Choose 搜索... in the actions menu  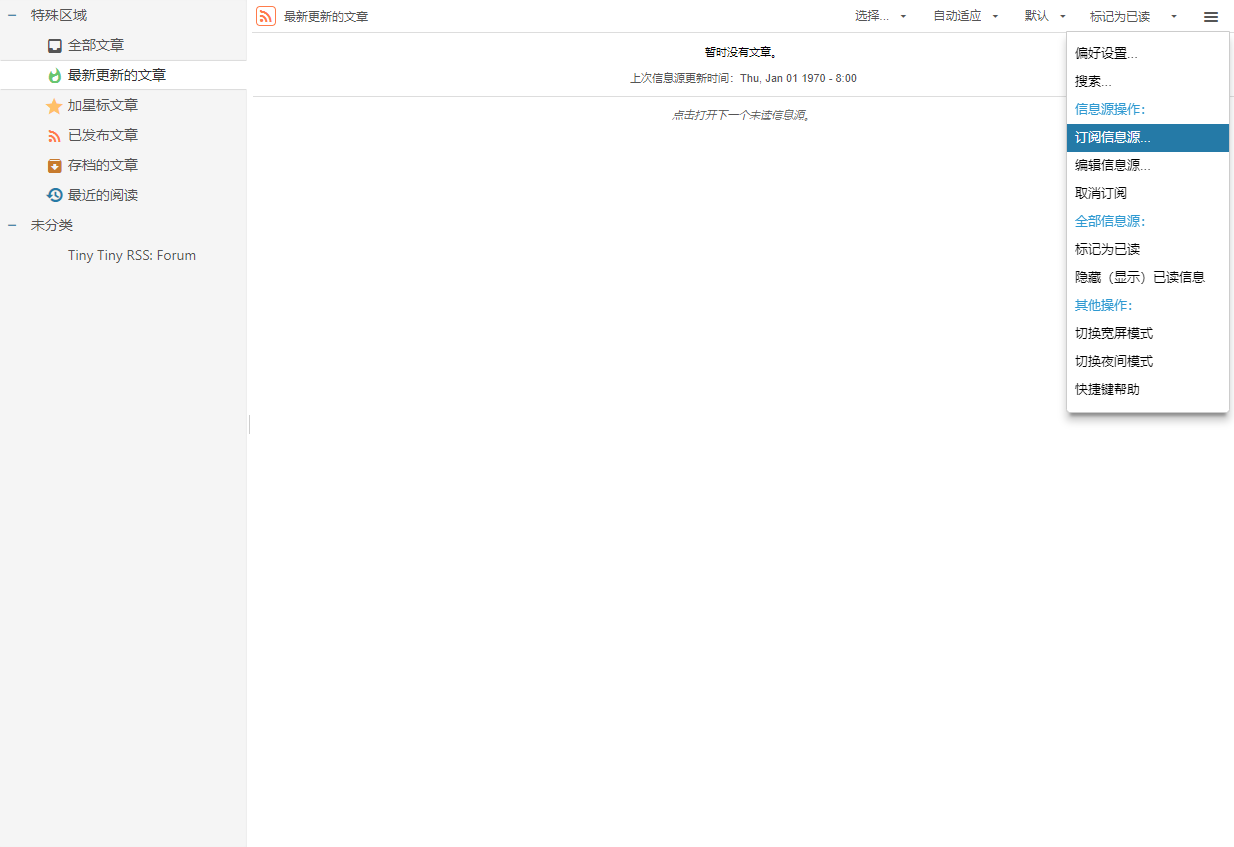1148,81
